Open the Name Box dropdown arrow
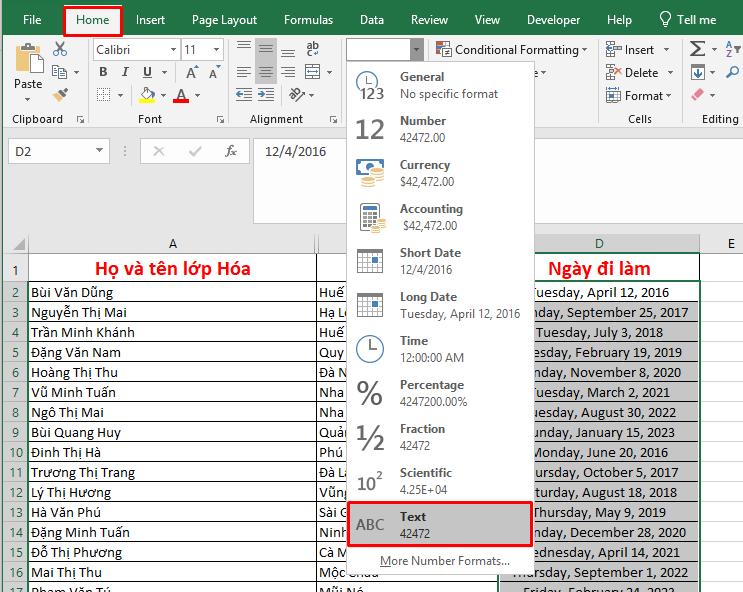The height and width of the screenshot is (592, 743). coord(100,151)
